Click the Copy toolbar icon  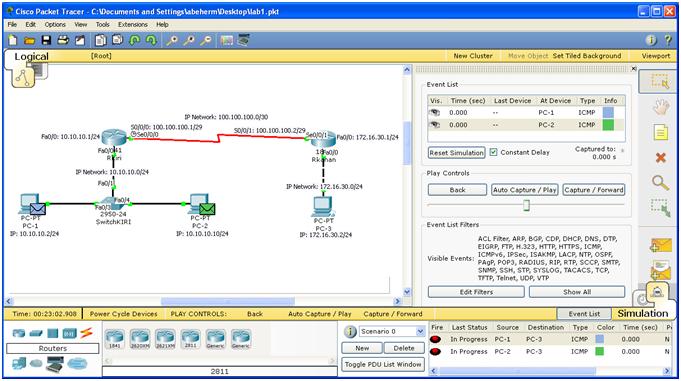point(101,40)
